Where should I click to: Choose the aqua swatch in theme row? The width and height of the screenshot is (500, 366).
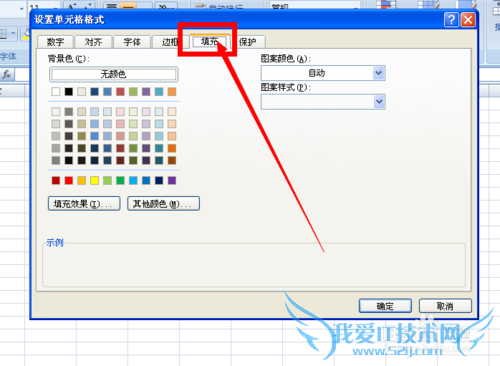pos(159,91)
